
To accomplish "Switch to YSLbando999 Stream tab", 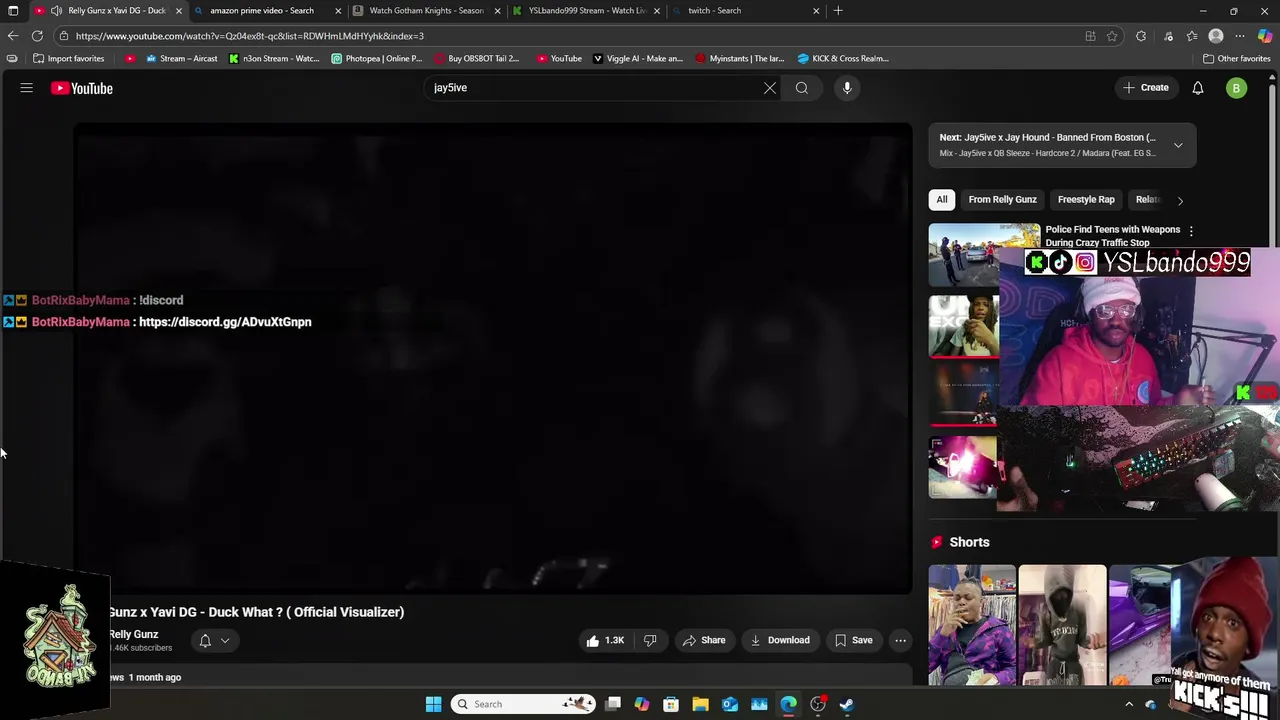I will (x=586, y=11).
